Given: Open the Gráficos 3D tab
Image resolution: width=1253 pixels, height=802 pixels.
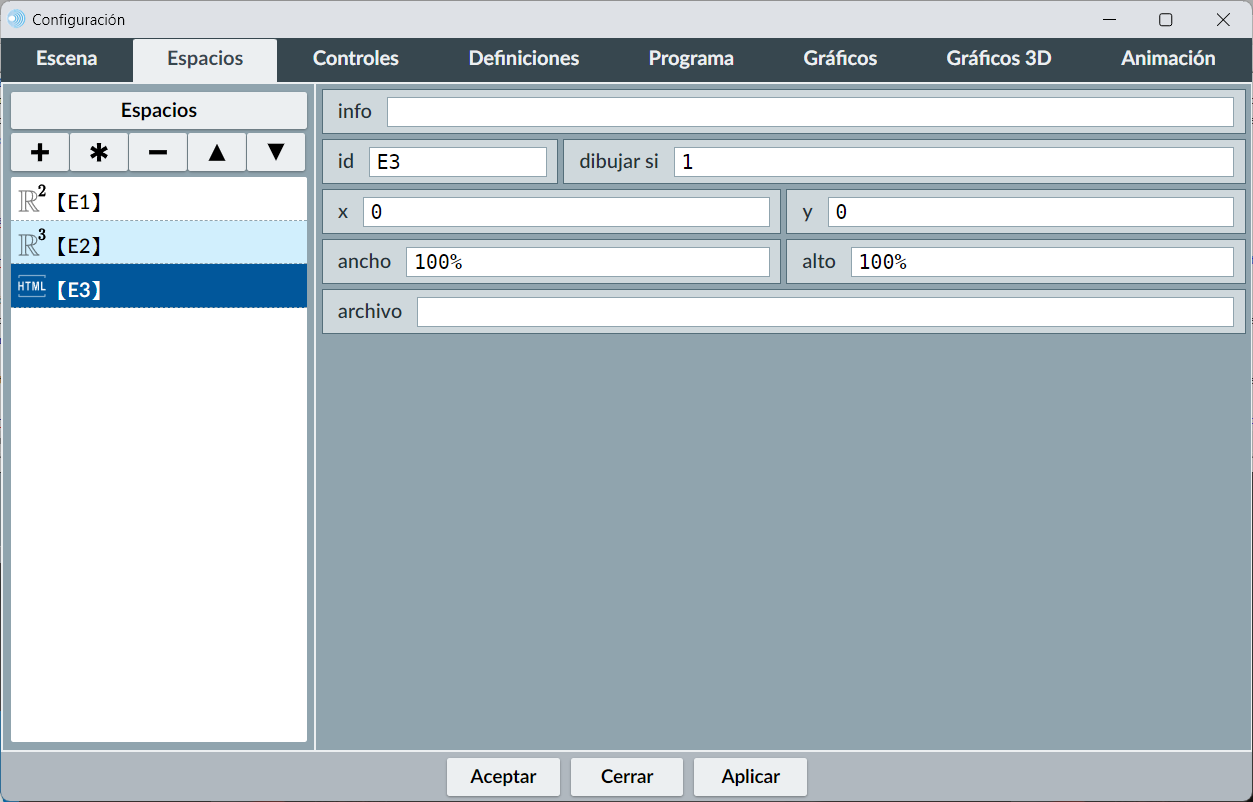Looking at the screenshot, I should (998, 58).
